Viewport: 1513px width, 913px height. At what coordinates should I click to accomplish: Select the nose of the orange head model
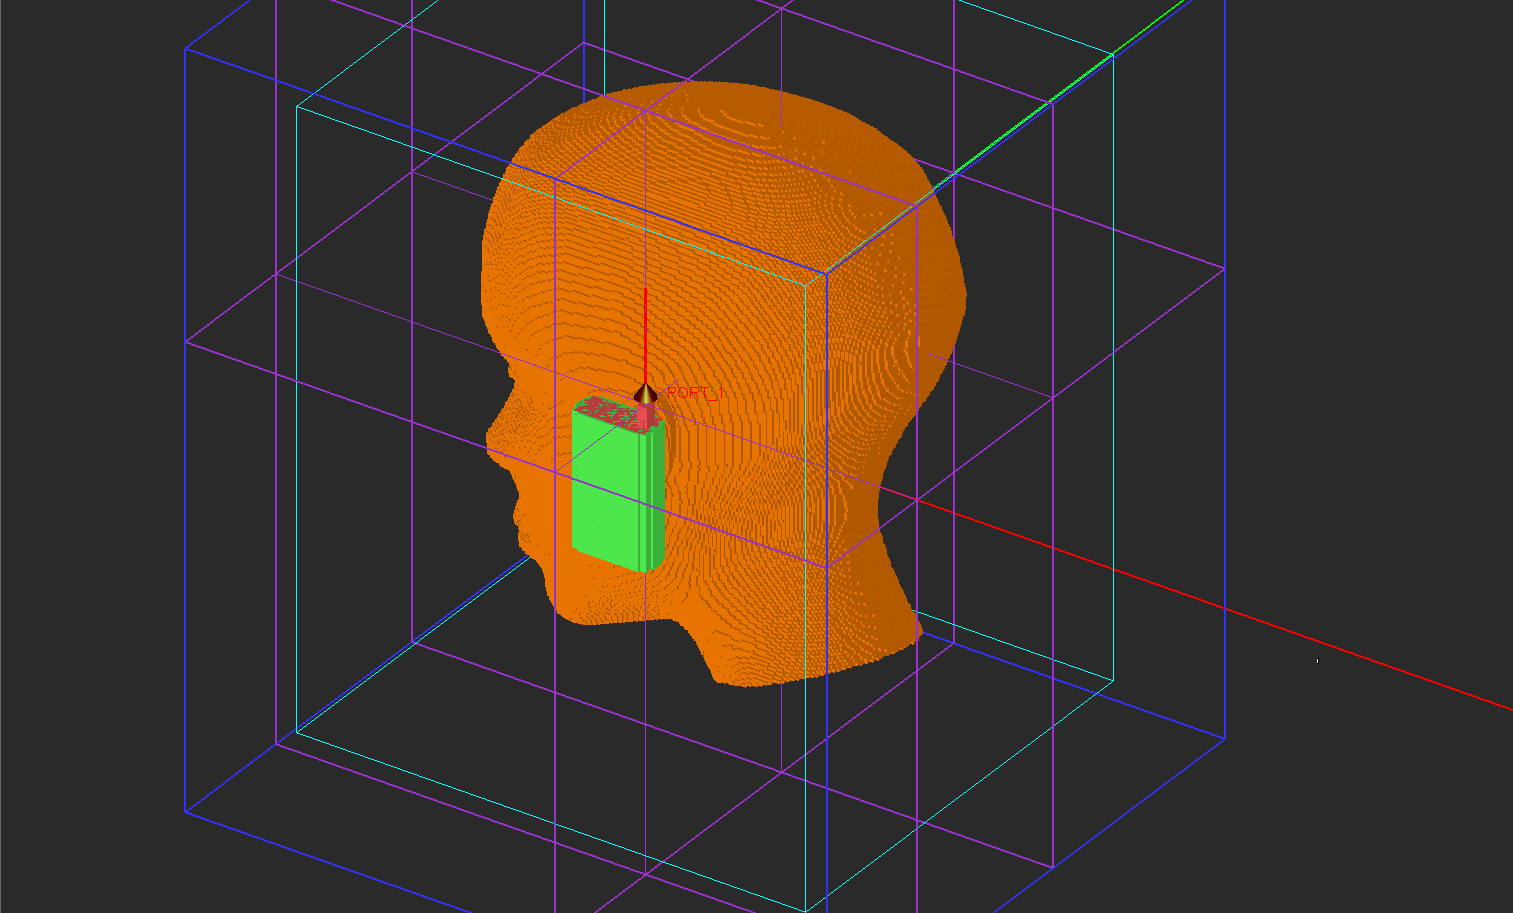497,435
